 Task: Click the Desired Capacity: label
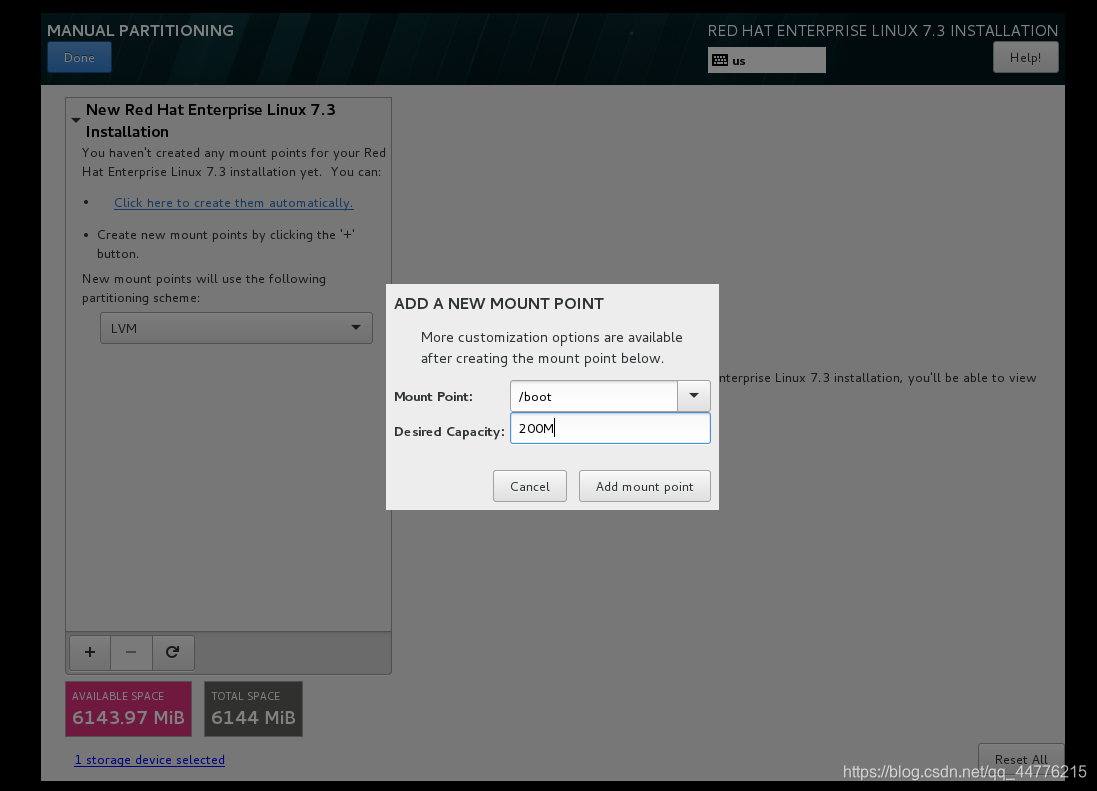[x=449, y=432]
